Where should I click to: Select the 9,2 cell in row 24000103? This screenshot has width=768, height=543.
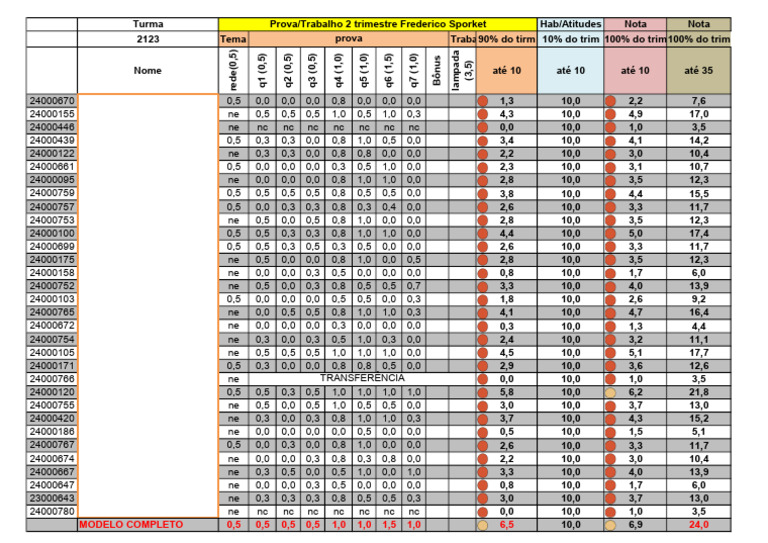(x=698, y=299)
